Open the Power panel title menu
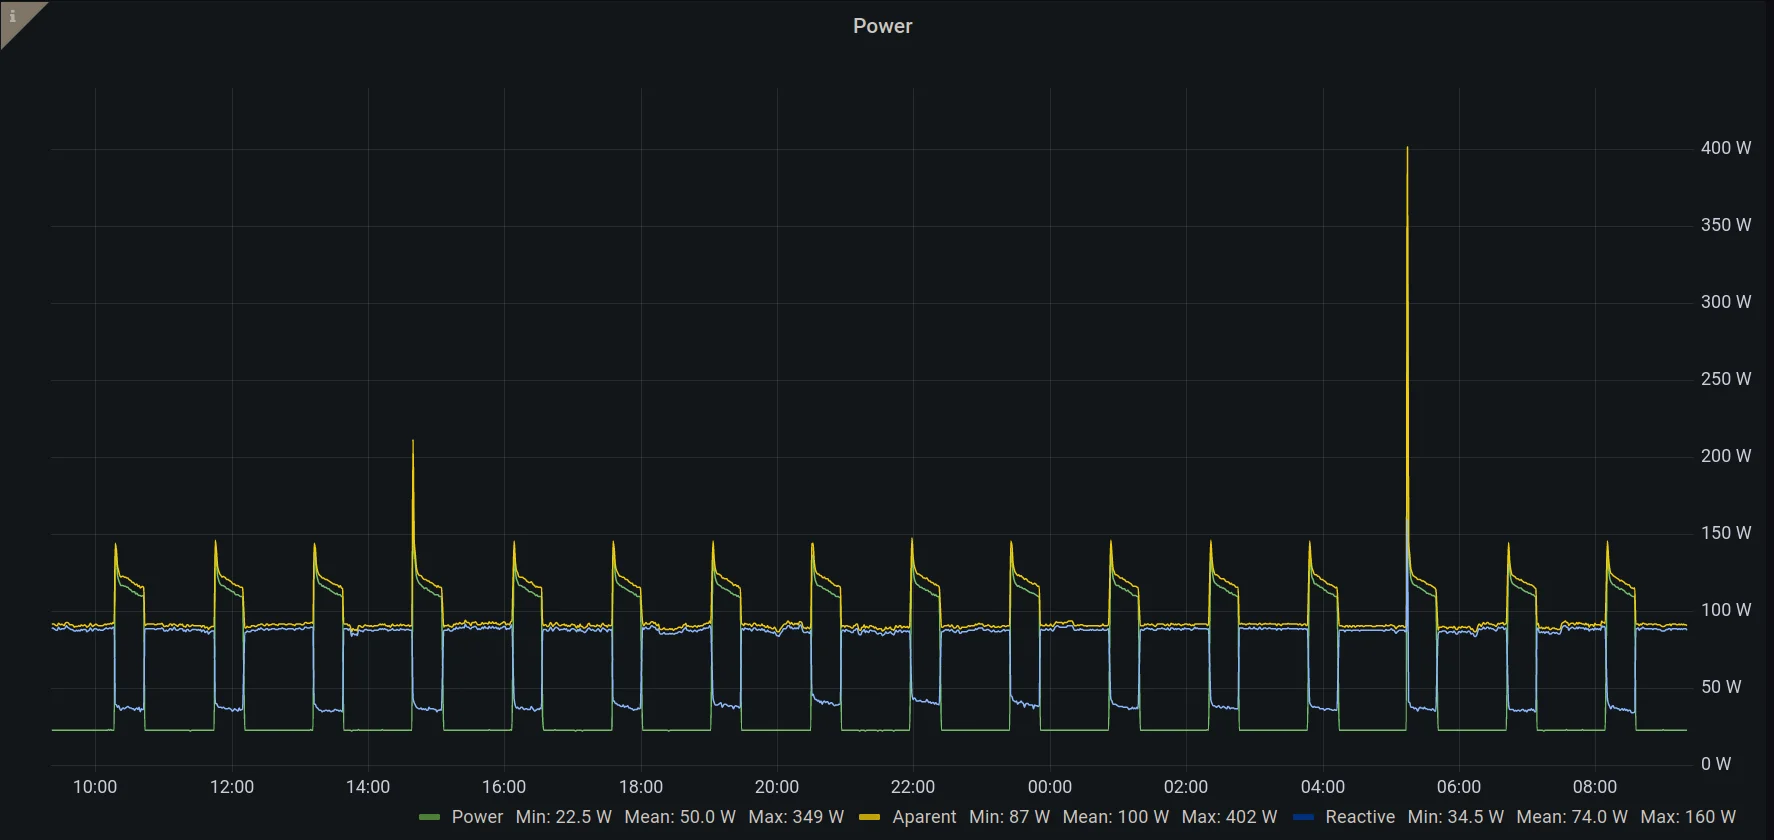 882,26
